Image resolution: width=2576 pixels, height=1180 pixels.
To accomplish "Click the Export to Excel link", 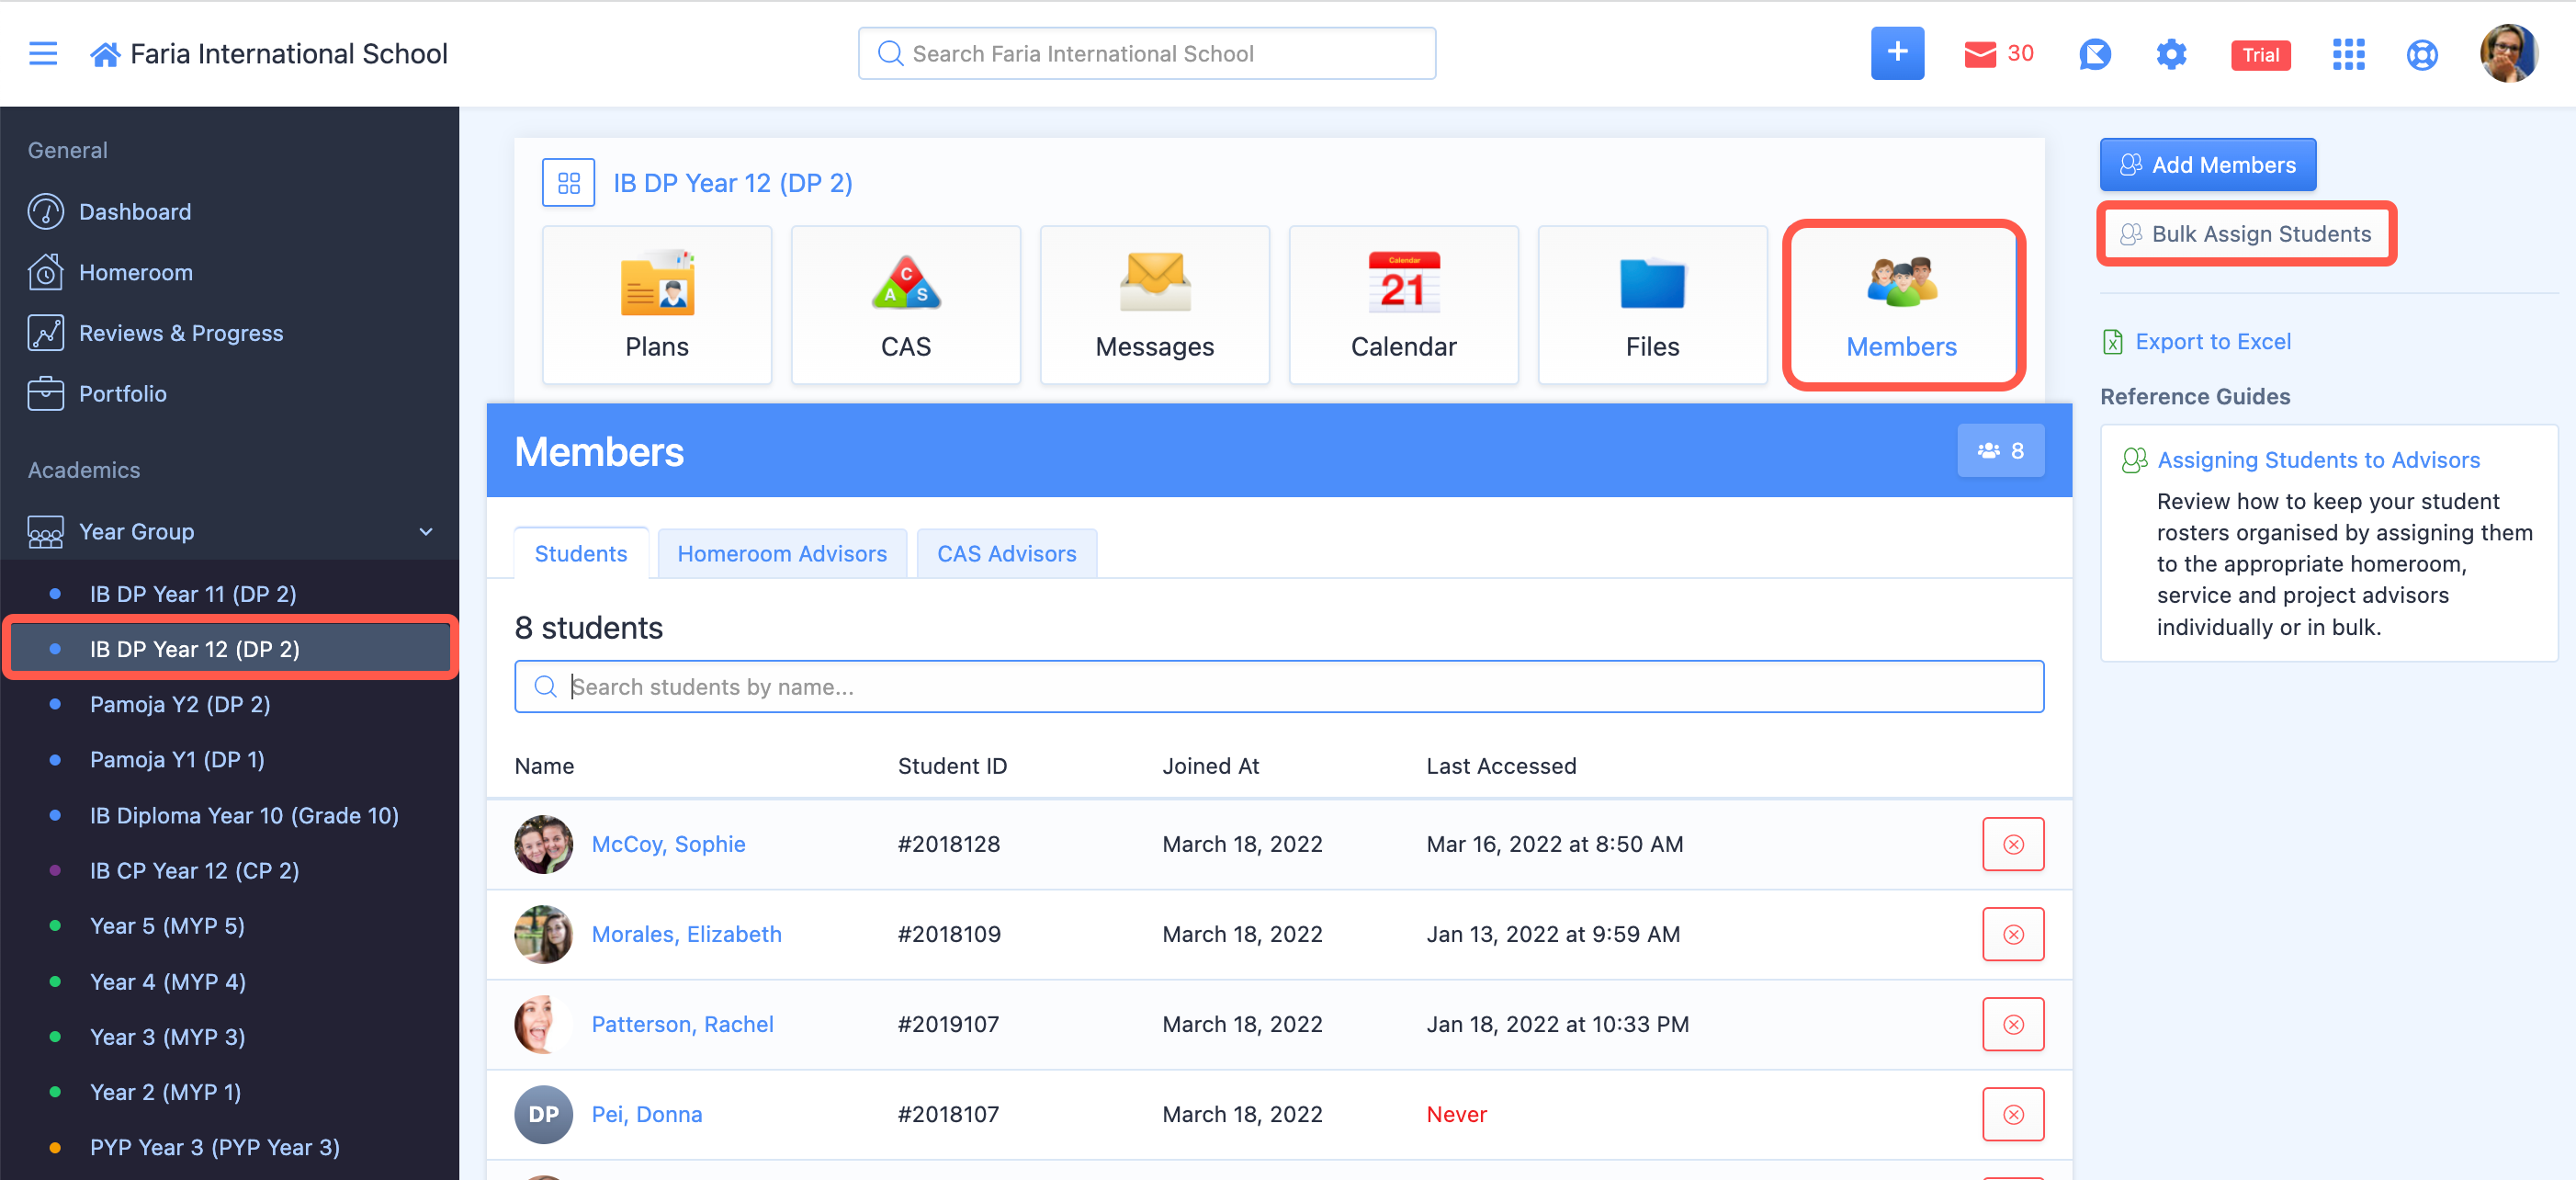I will (2212, 342).
